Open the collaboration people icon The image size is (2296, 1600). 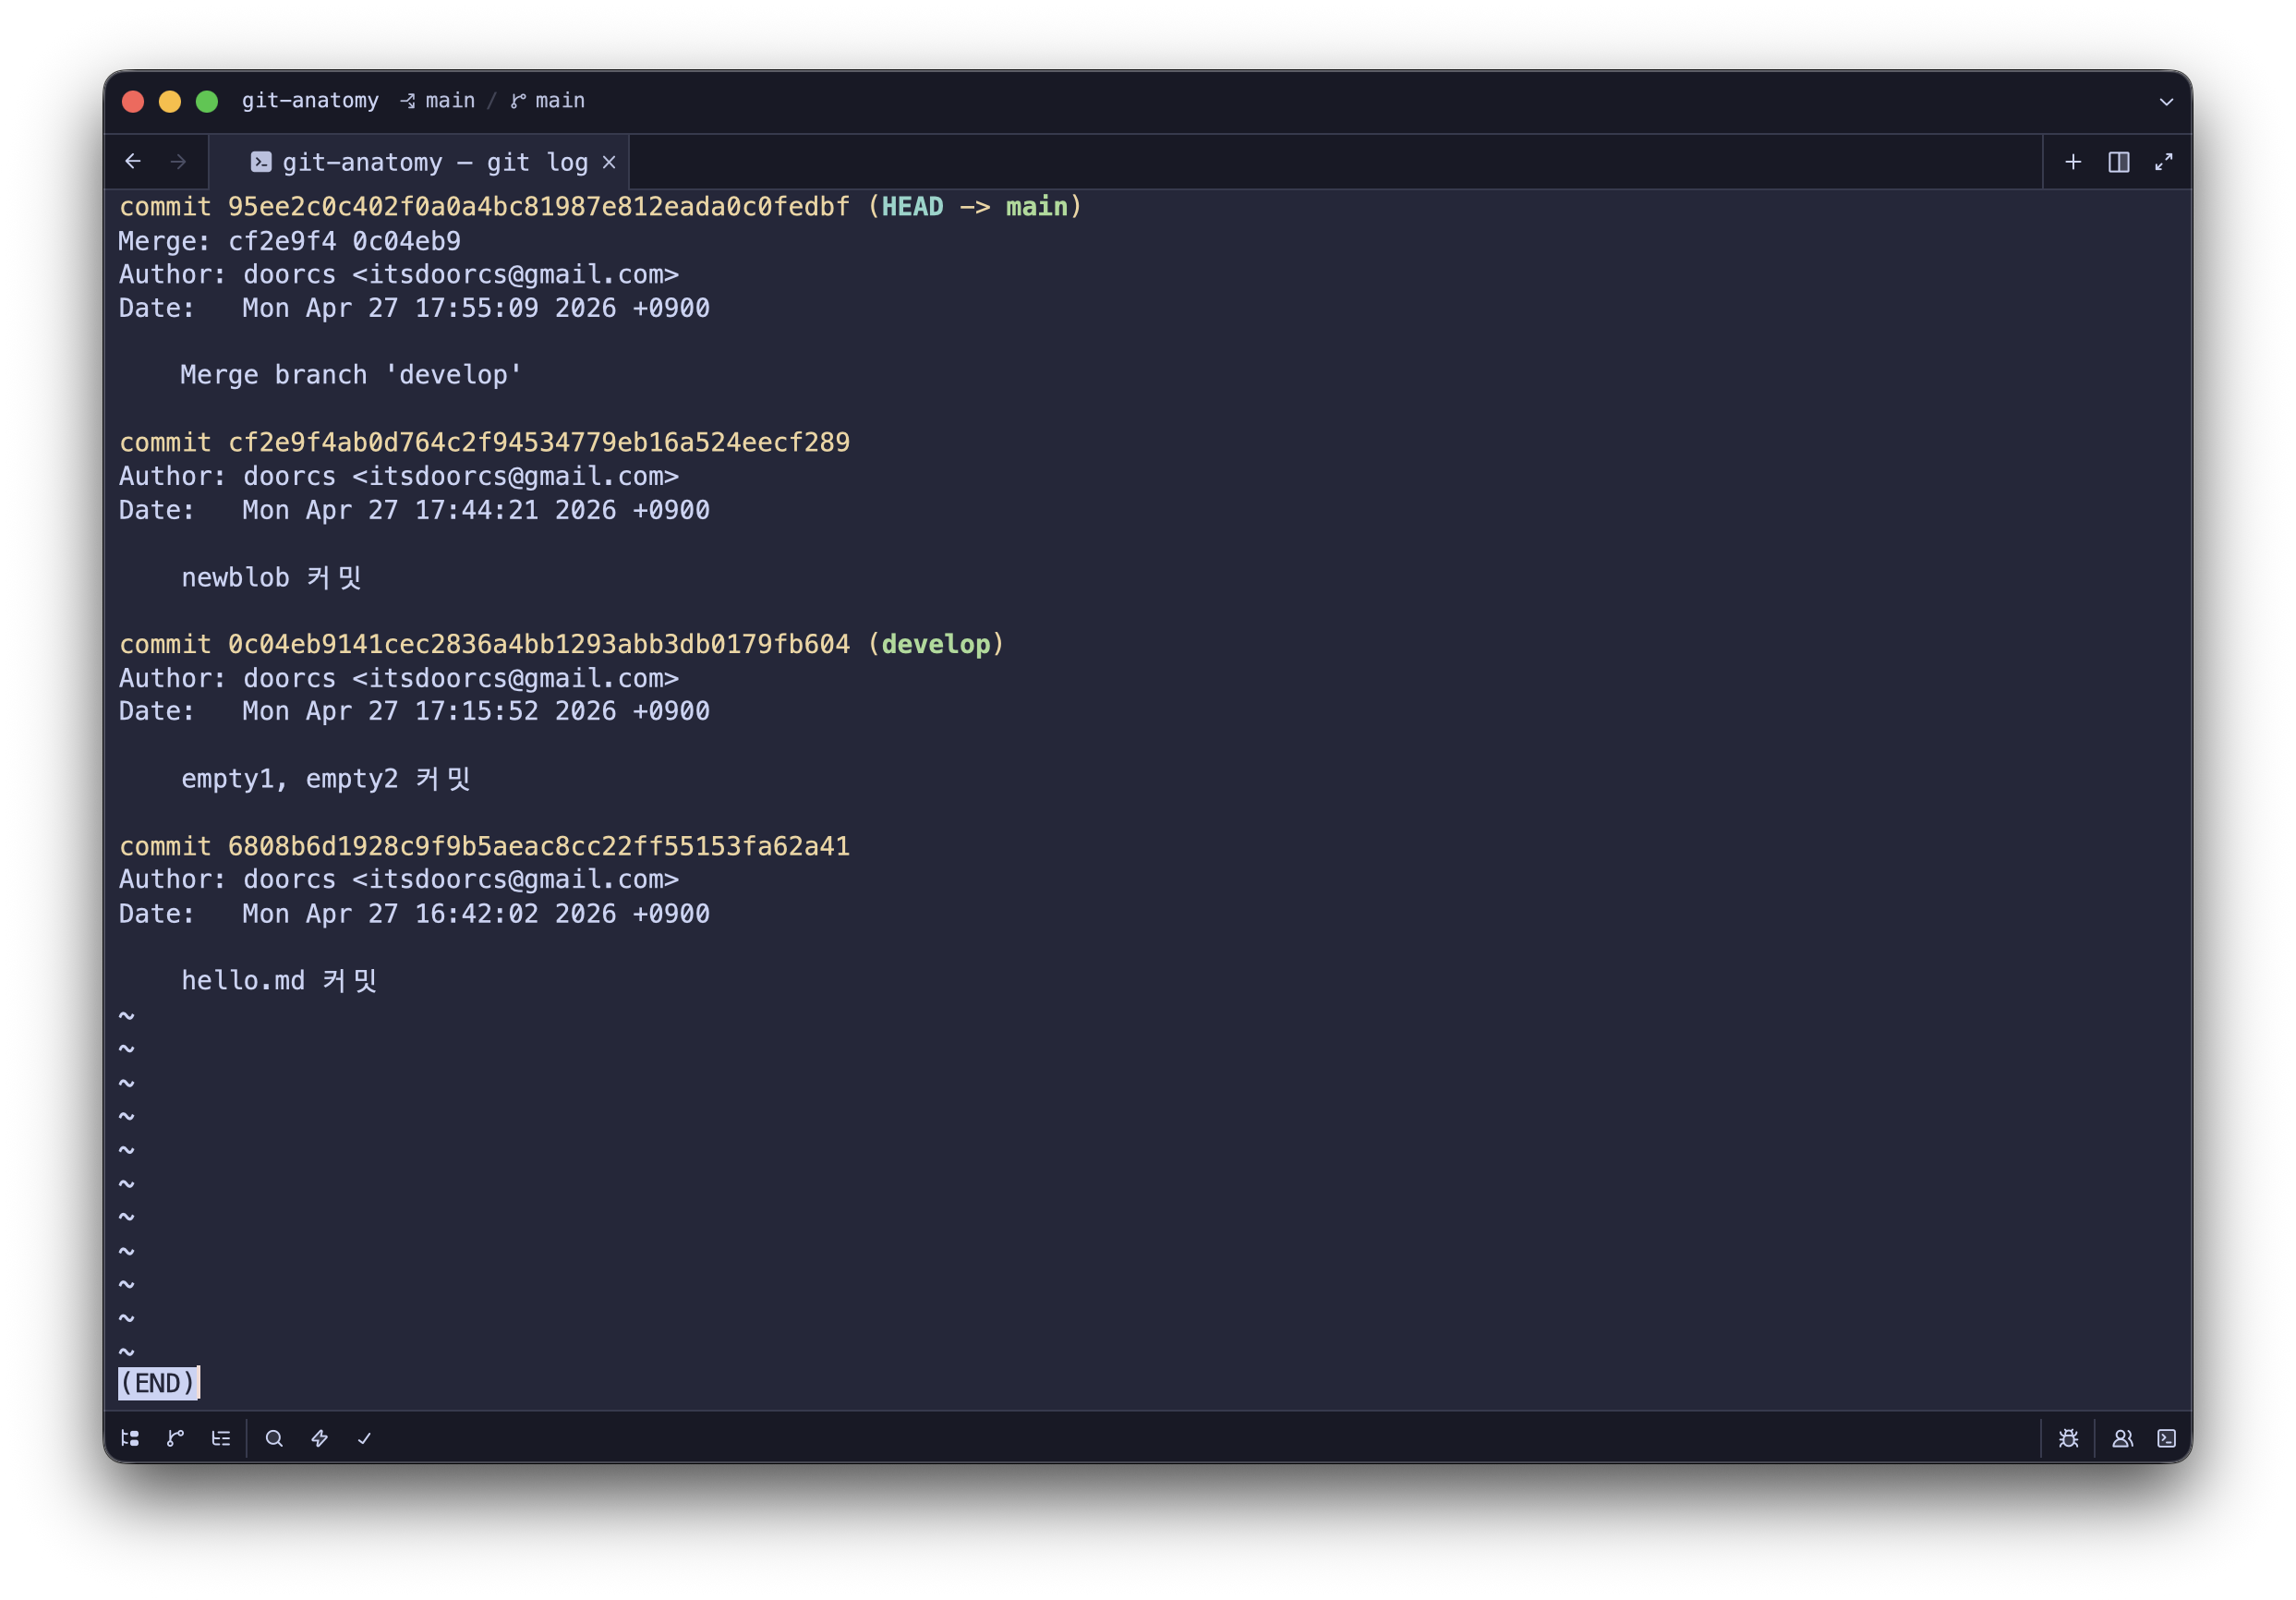(x=2122, y=1438)
